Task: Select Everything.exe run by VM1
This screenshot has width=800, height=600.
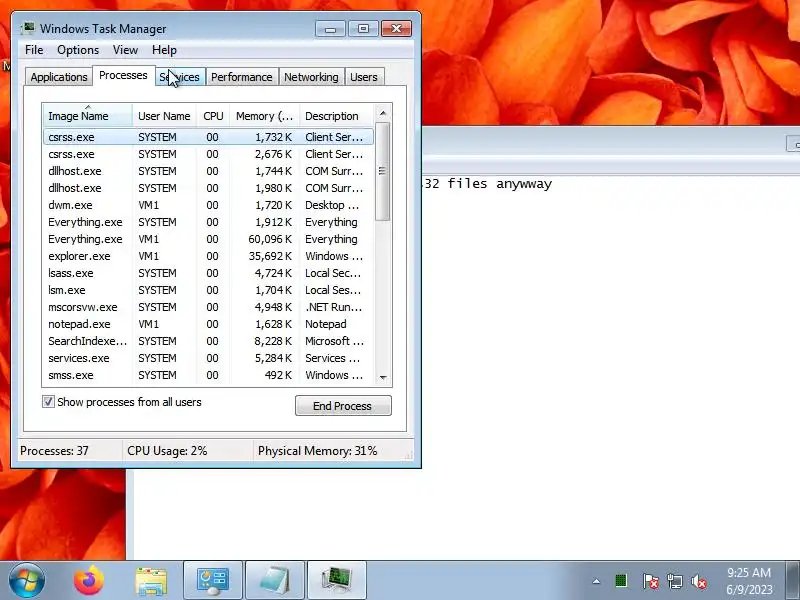Action: click(208, 239)
